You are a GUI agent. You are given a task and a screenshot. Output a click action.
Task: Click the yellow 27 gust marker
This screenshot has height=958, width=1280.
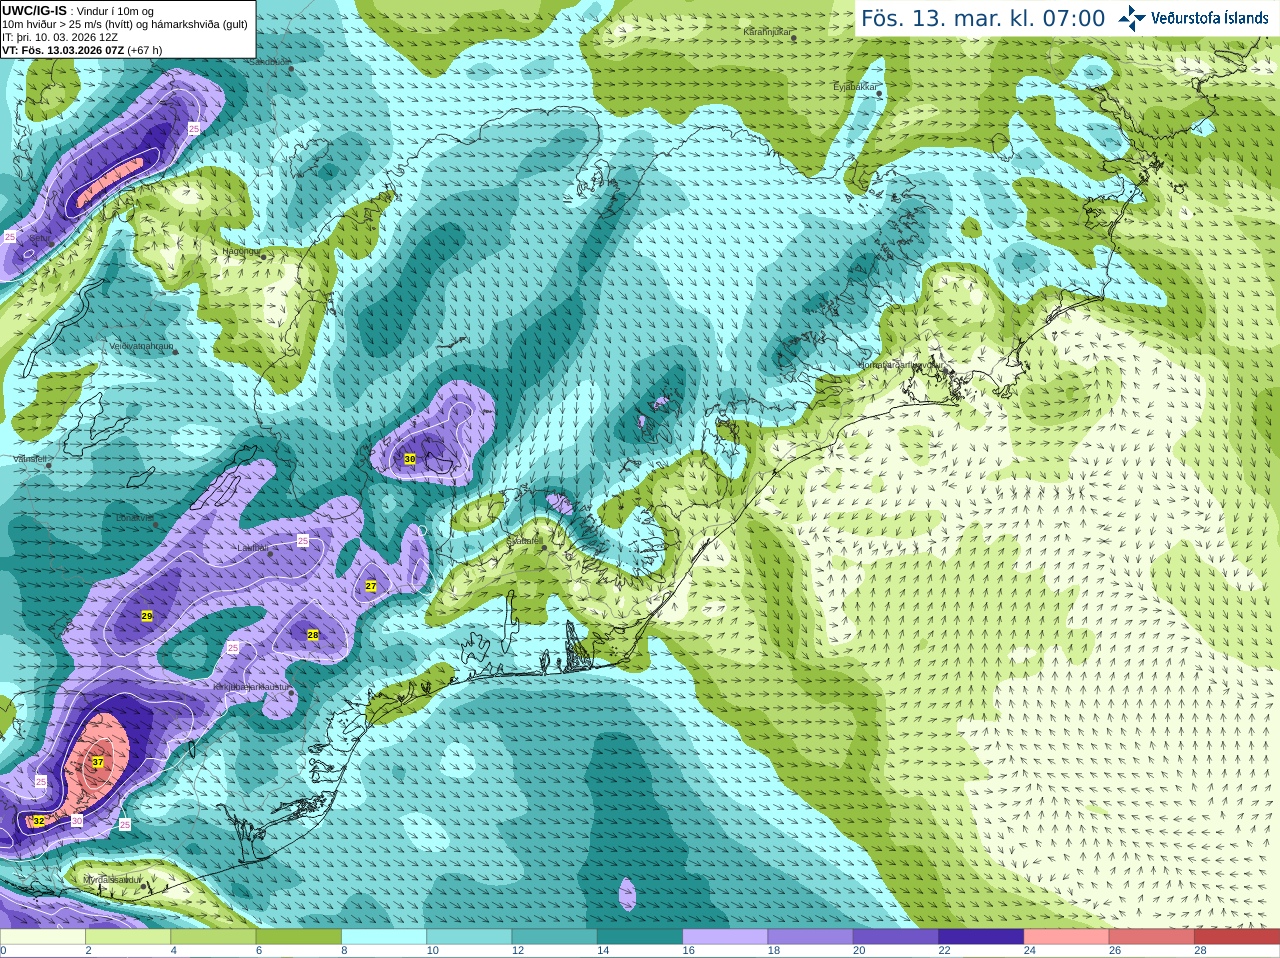coord(370,586)
